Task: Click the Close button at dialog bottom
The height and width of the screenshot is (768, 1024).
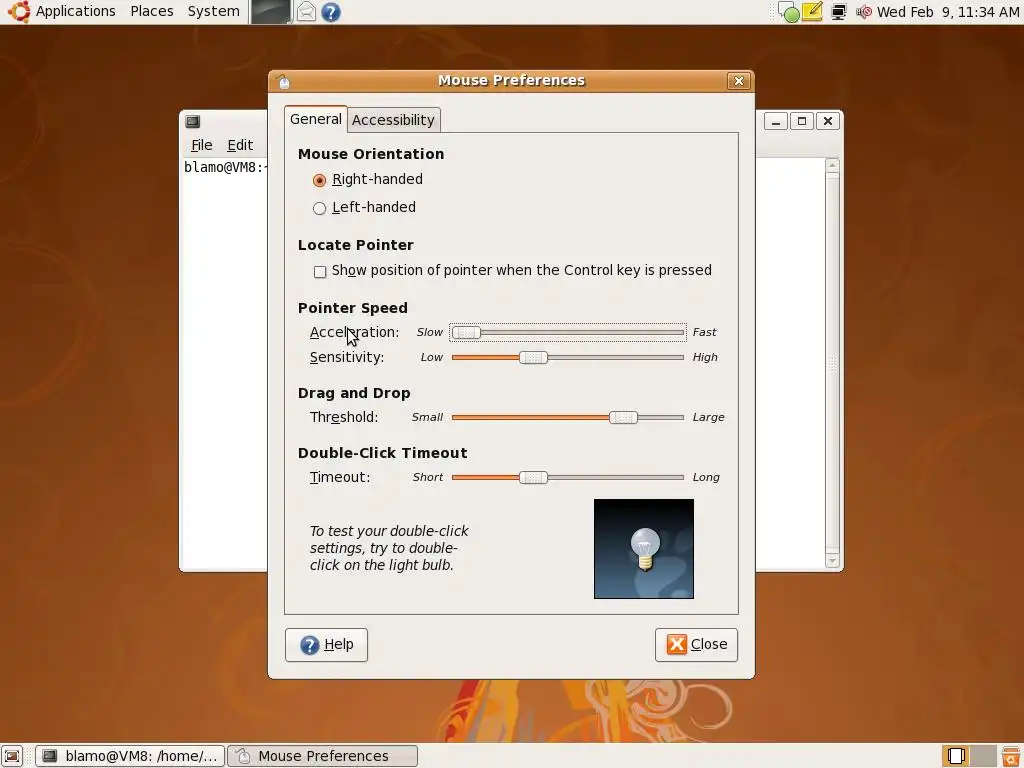Action: point(696,645)
